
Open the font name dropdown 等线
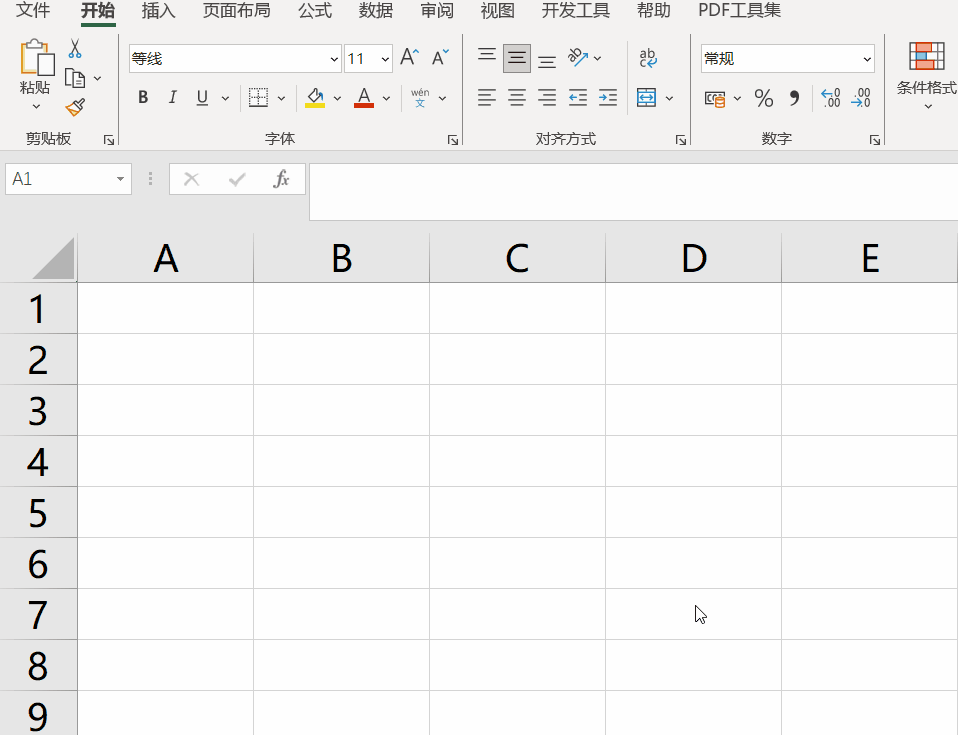[334, 59]
